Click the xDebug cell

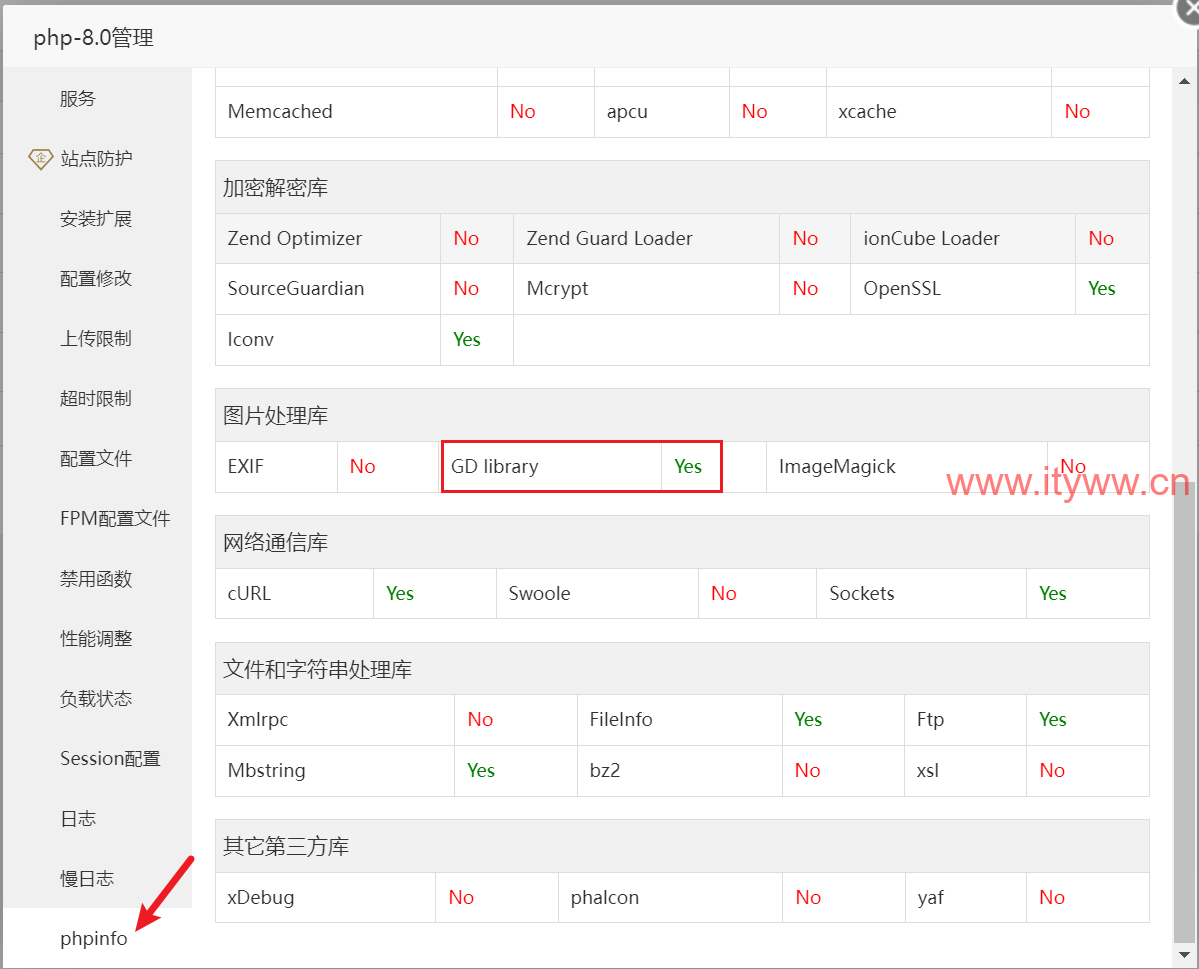(326, 897)
